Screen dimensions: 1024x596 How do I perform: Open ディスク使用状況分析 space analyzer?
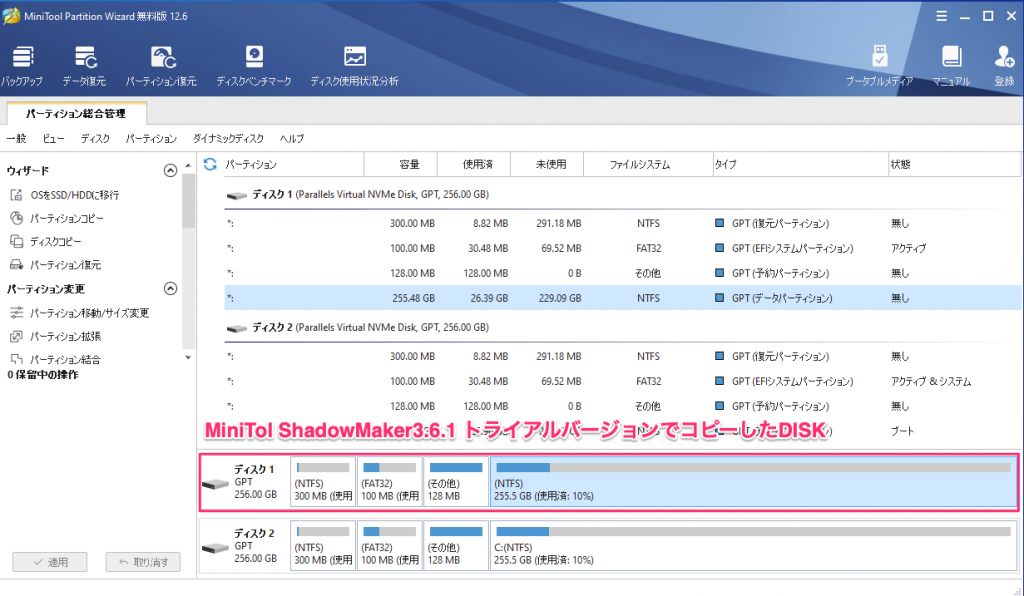(x=355, y=66)
